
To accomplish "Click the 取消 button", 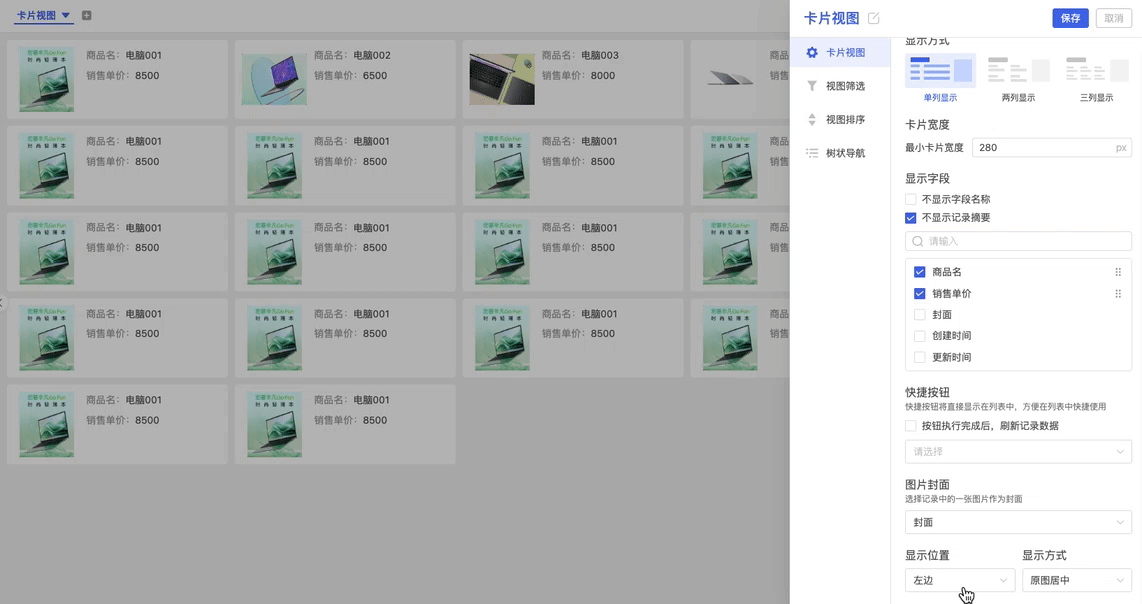I will [x=1114, y=18].
